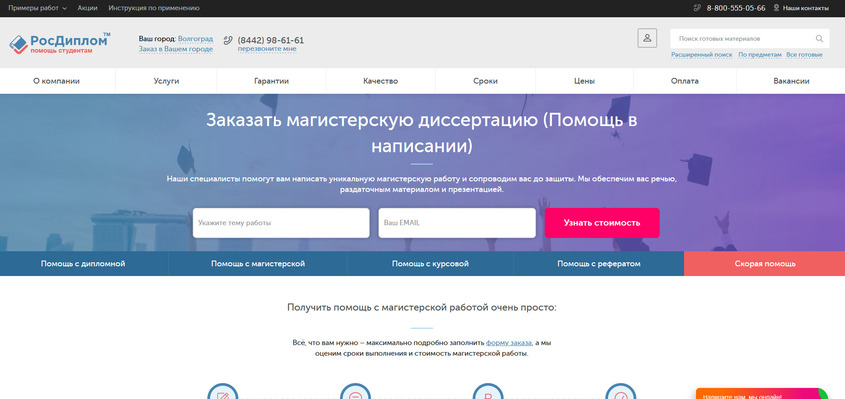Open the Качество menu
This screenshot has width=845, height=399.
380,81
